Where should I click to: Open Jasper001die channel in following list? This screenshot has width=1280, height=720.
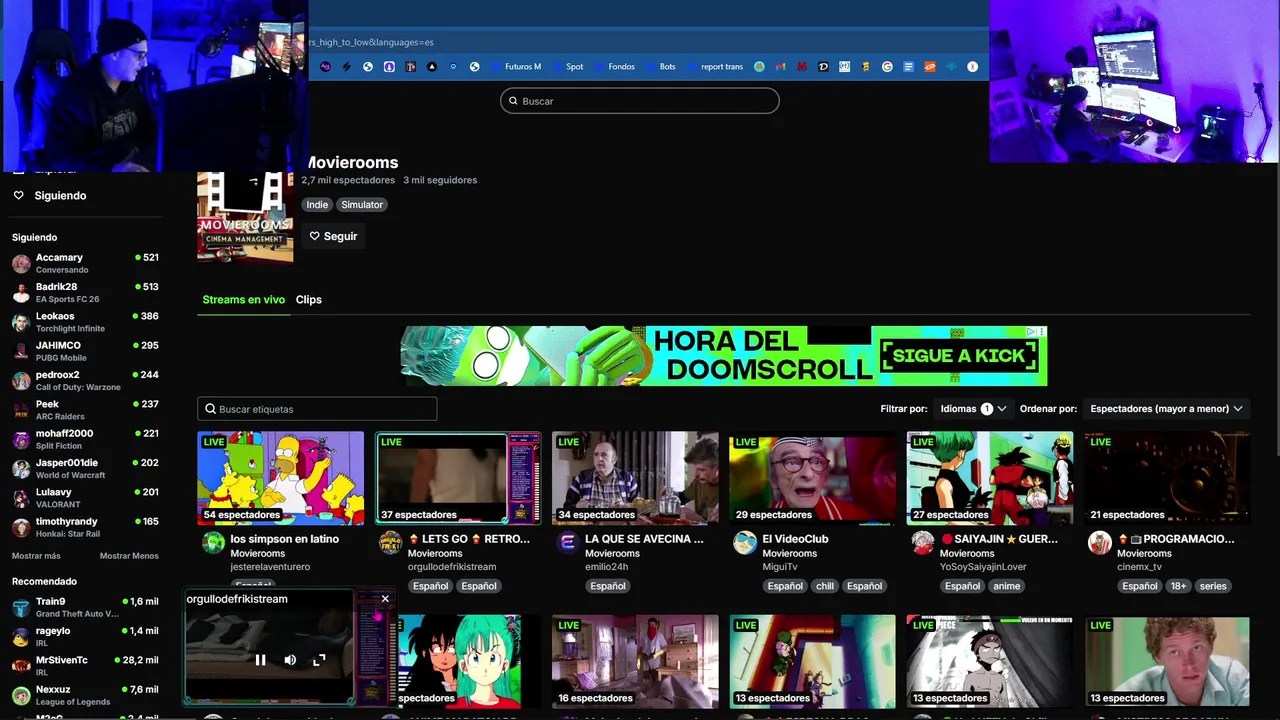[85, 468]
